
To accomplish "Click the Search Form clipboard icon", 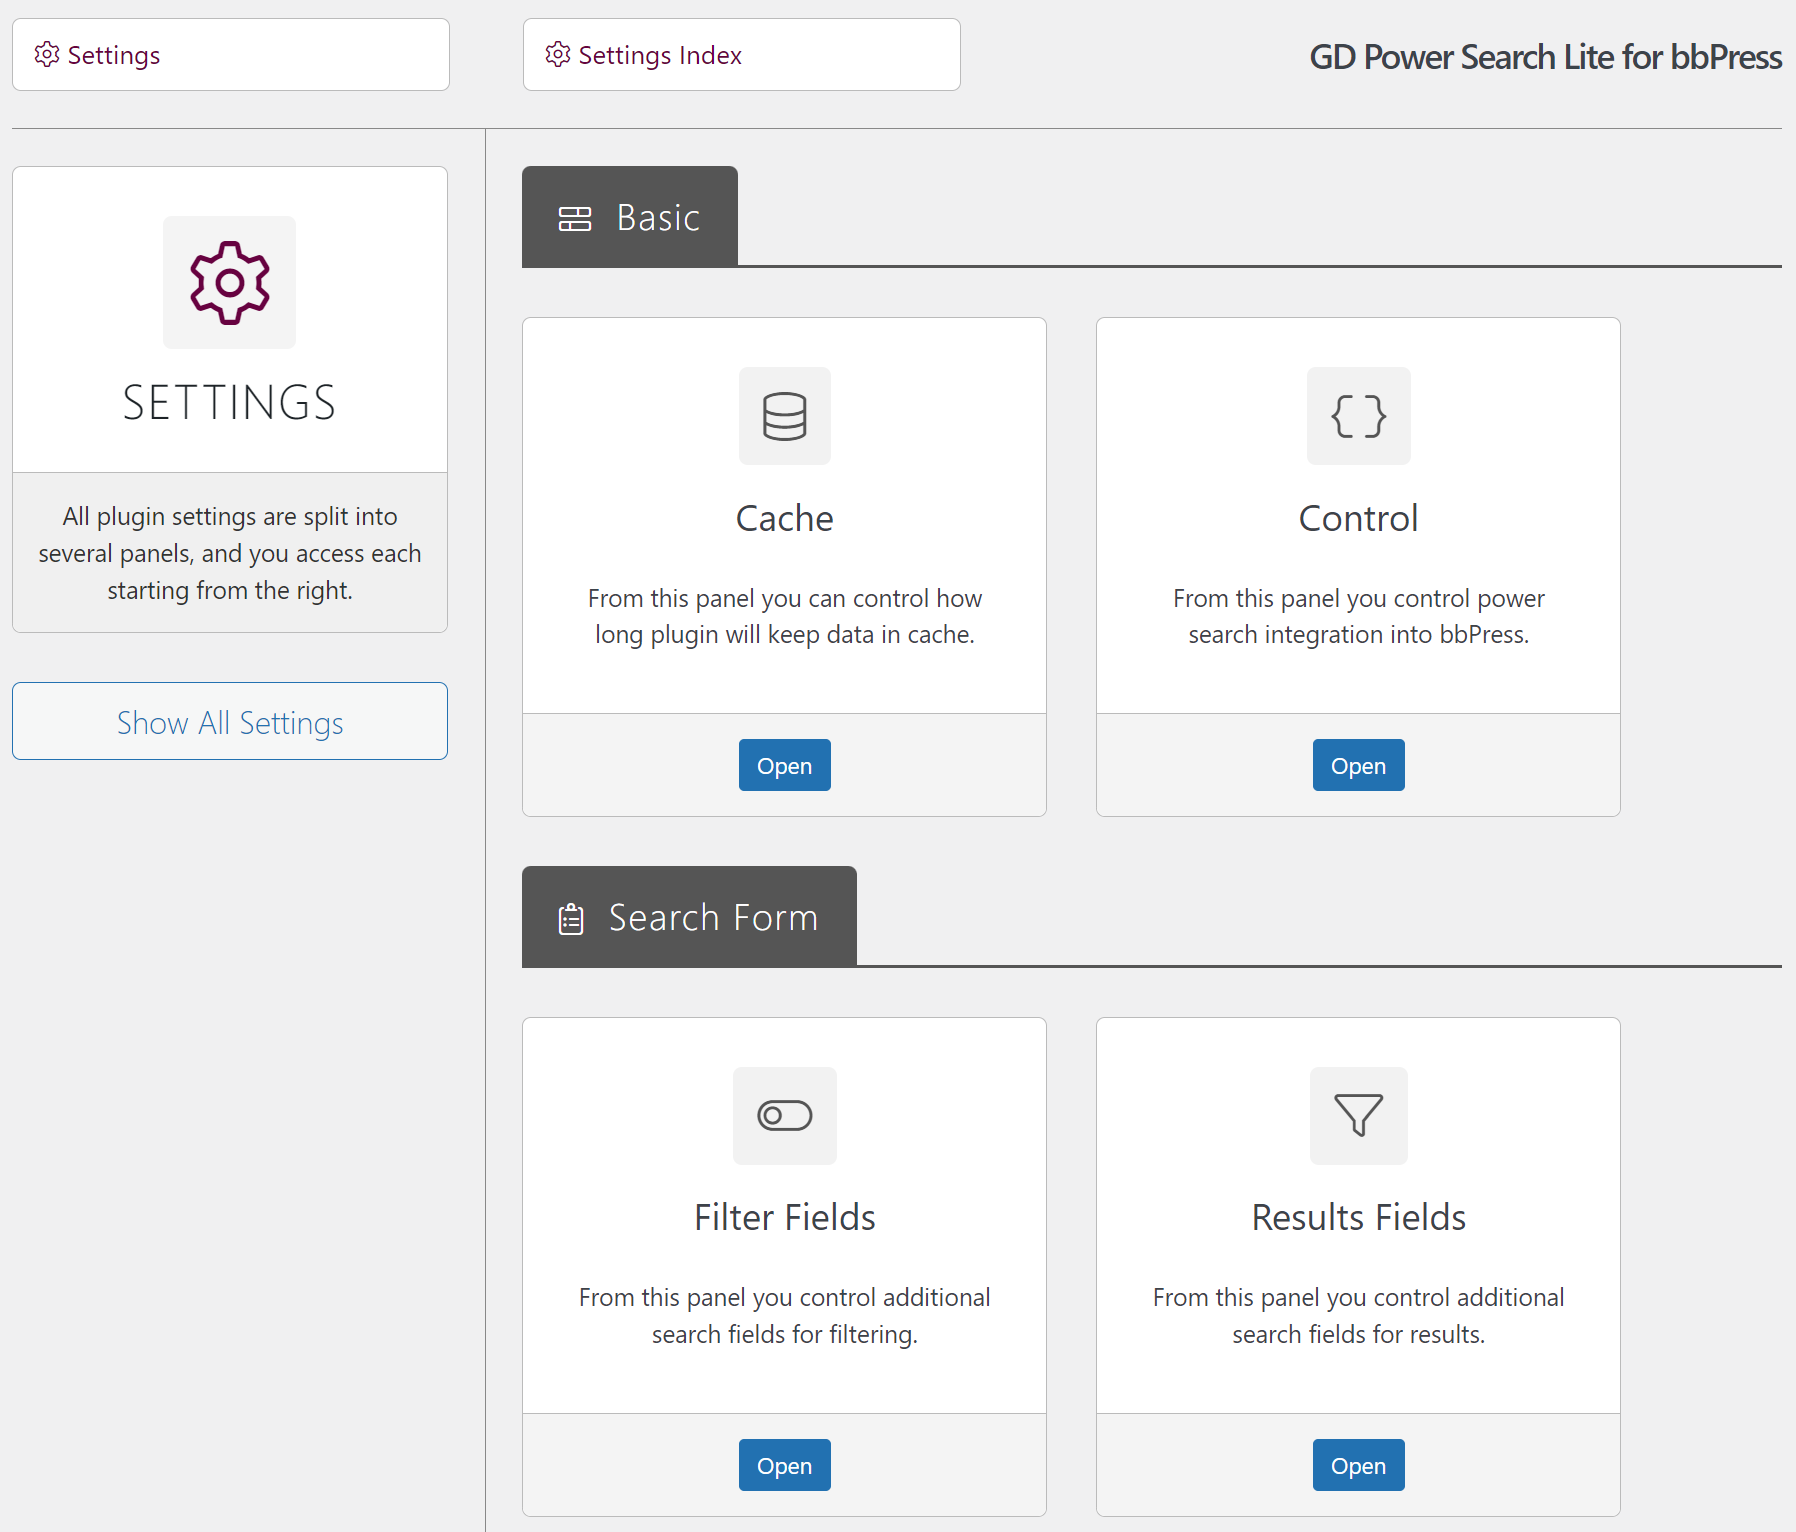I will click(x=571, y=918).
